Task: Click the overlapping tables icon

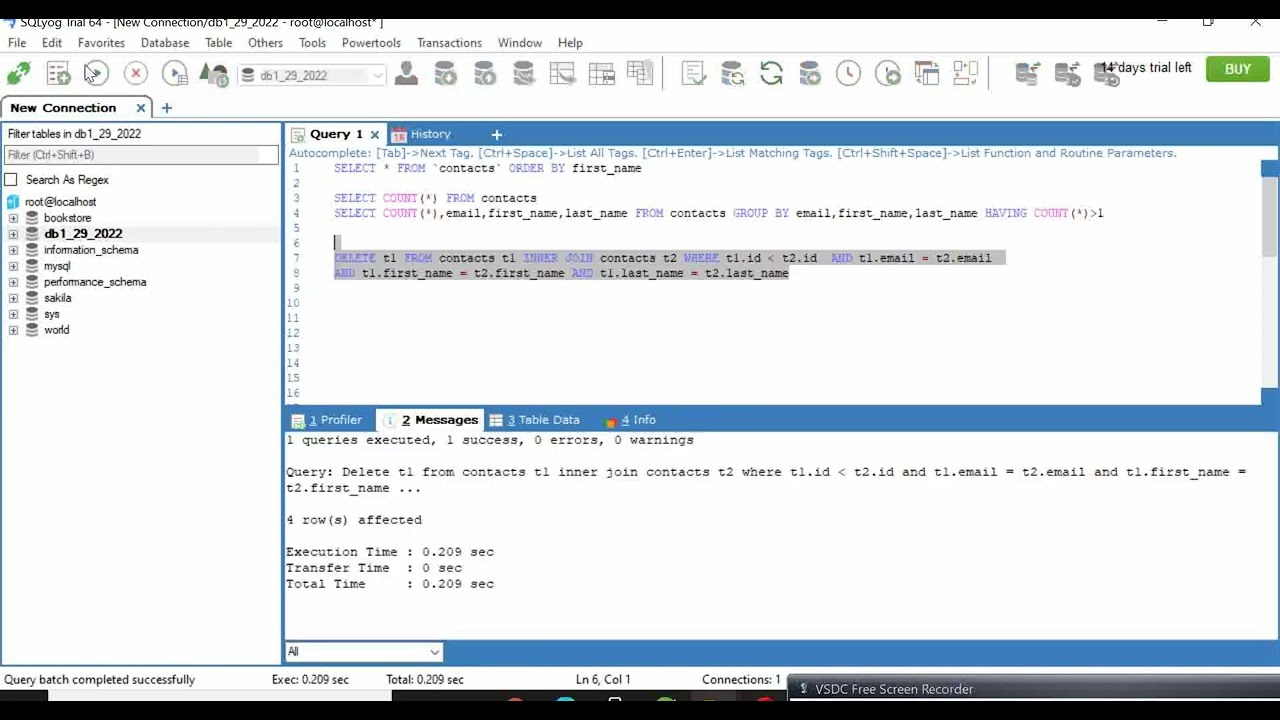Action: point(639,73)
